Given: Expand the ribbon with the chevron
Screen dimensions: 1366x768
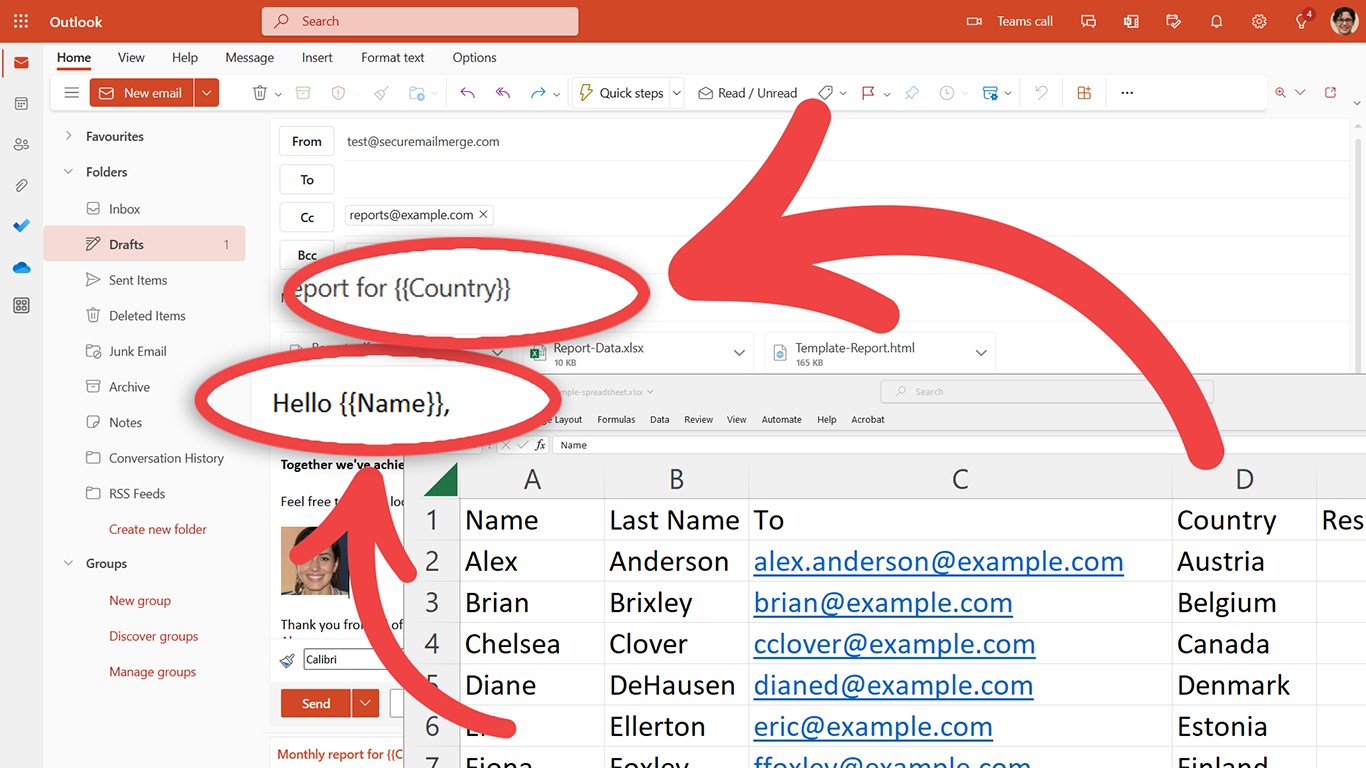Looking at the screenshot, I should coord(1357,103).
